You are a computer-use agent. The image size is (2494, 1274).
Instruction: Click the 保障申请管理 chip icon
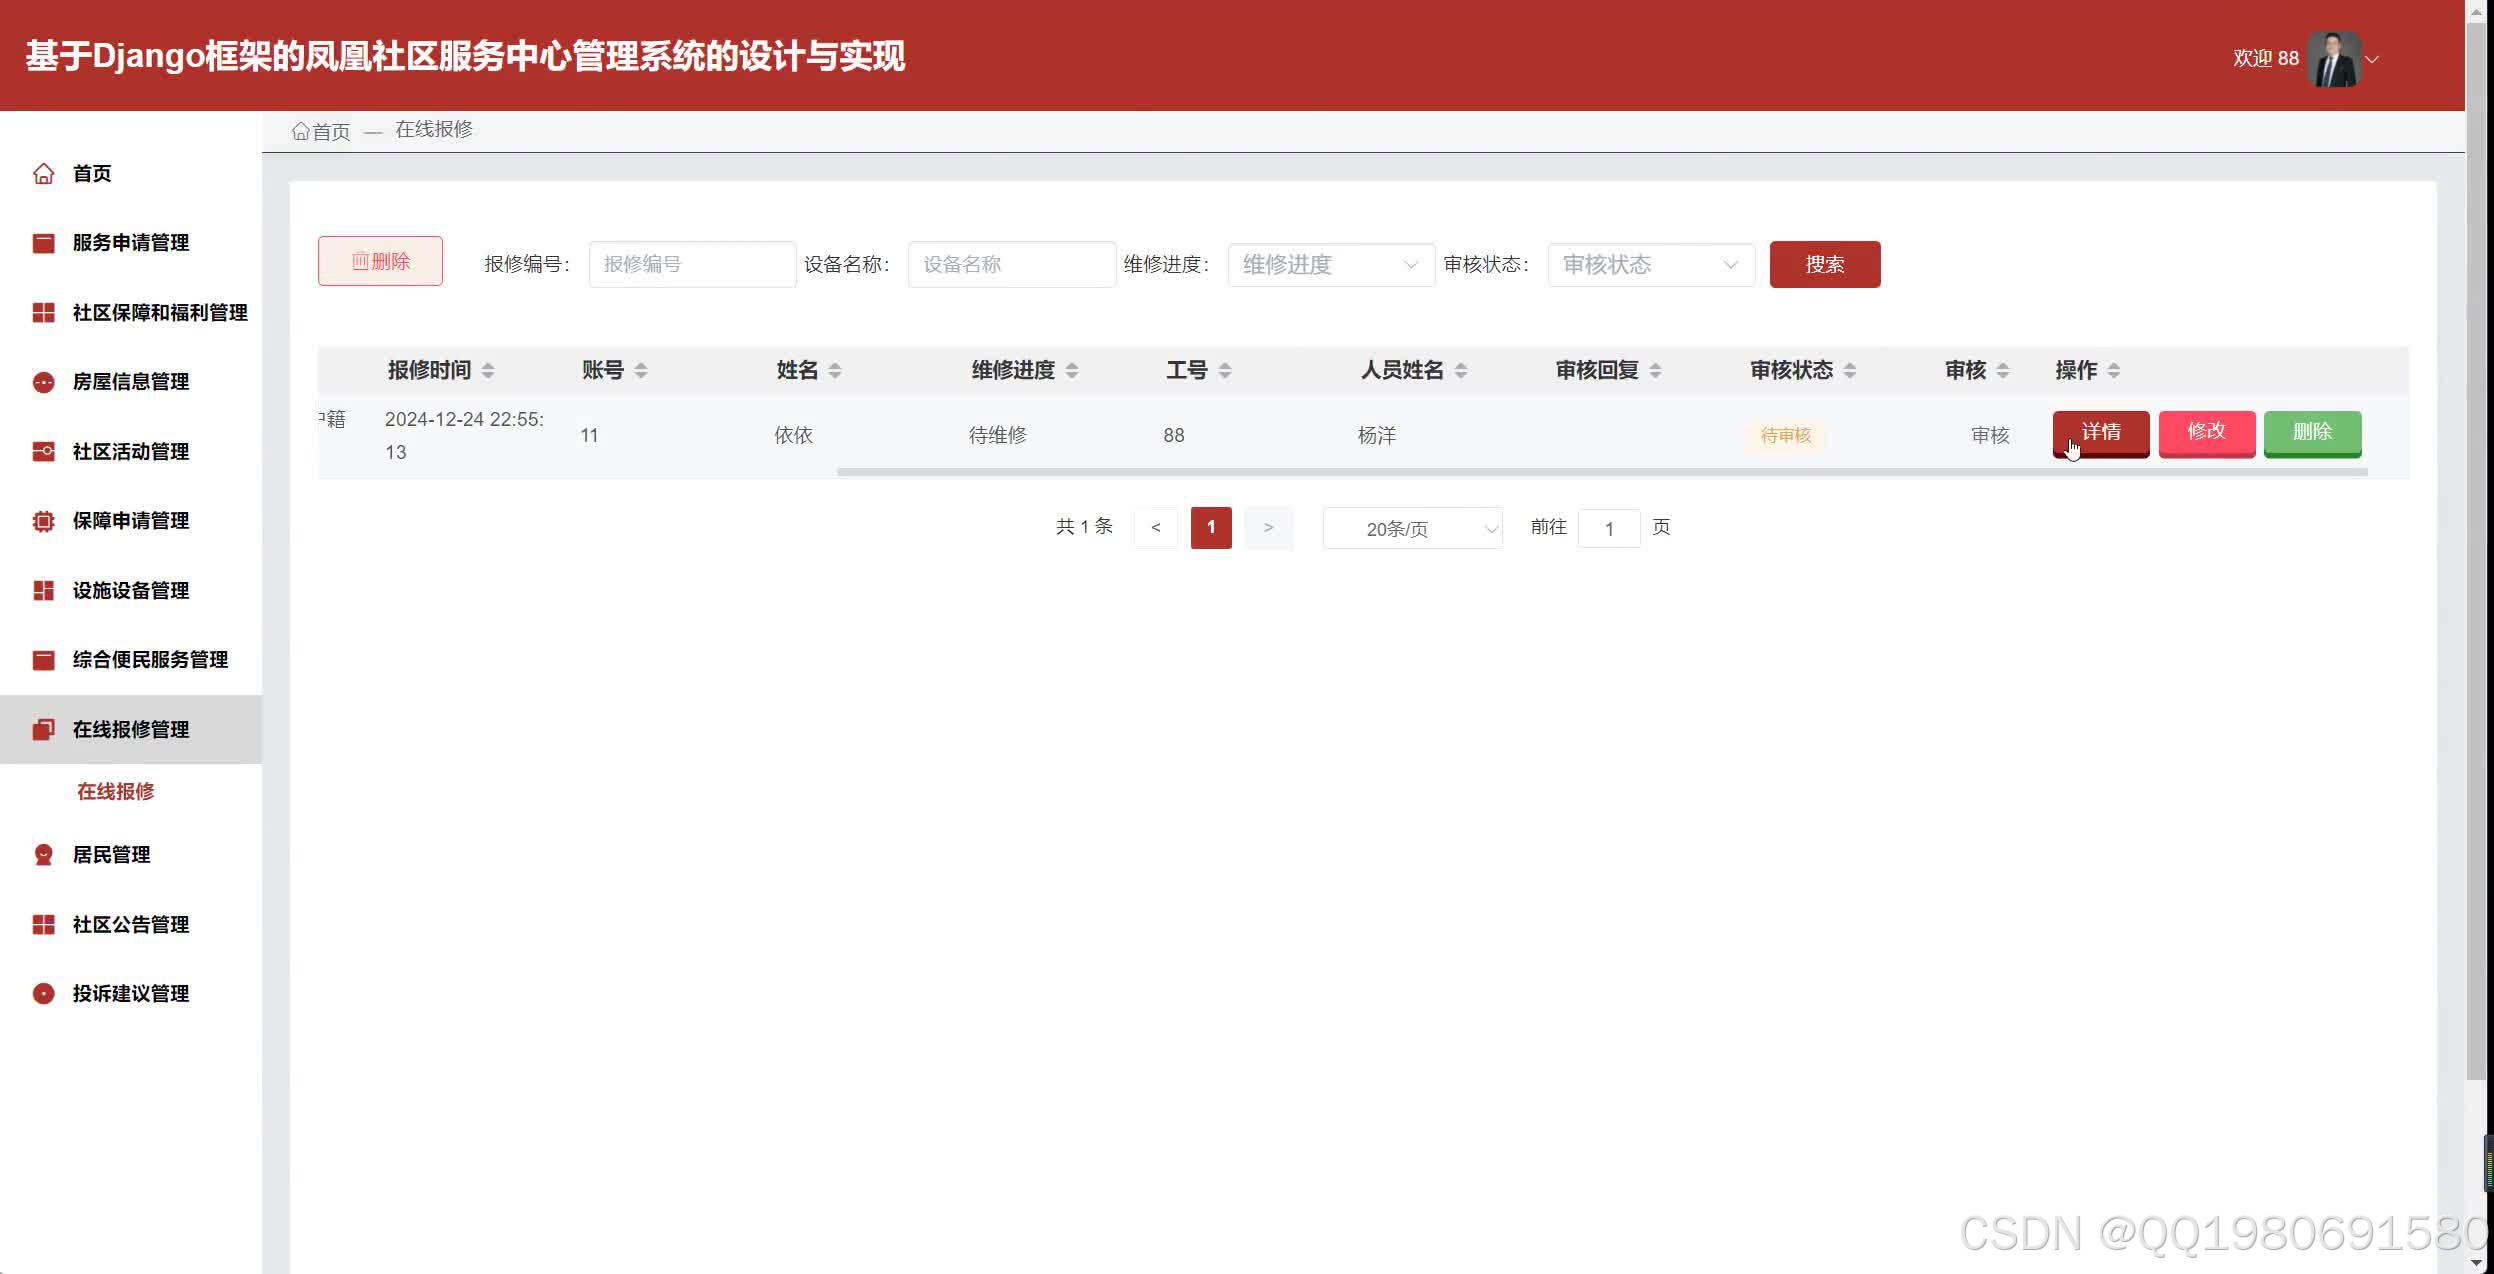pyautogui.click(x=43, y=521)
